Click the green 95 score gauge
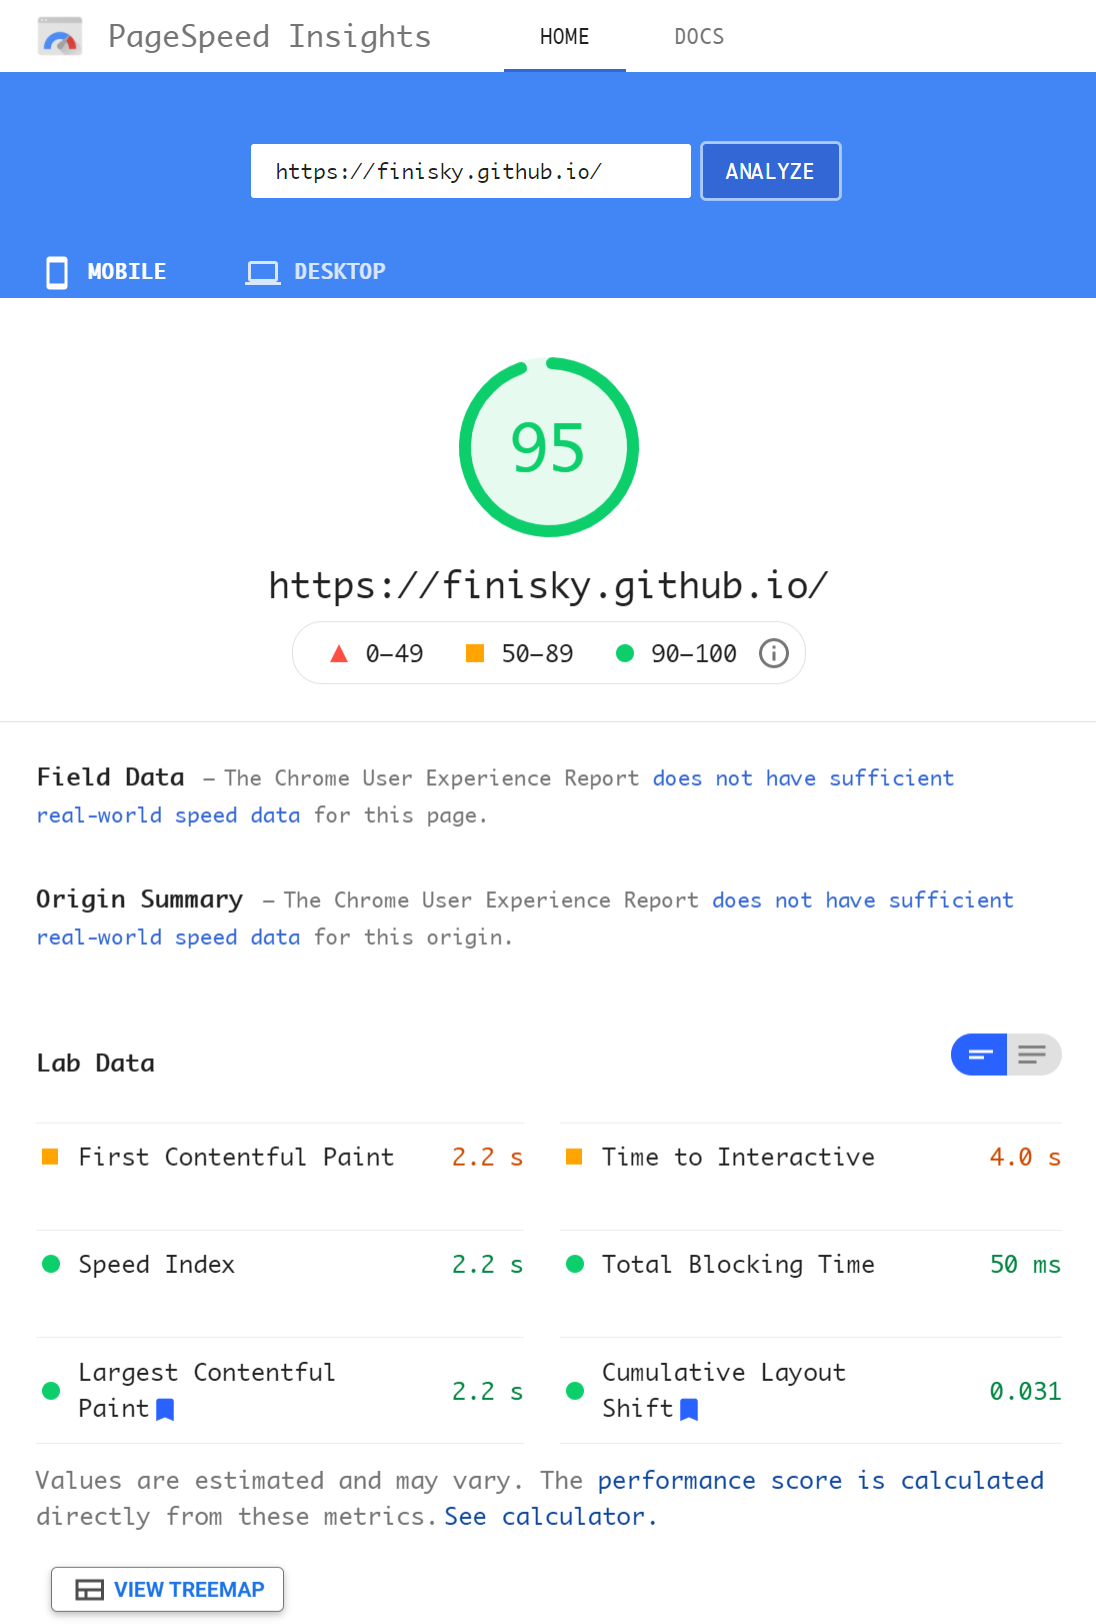Viewport: 1096px width, 1624px height. [x=548, y=447]
